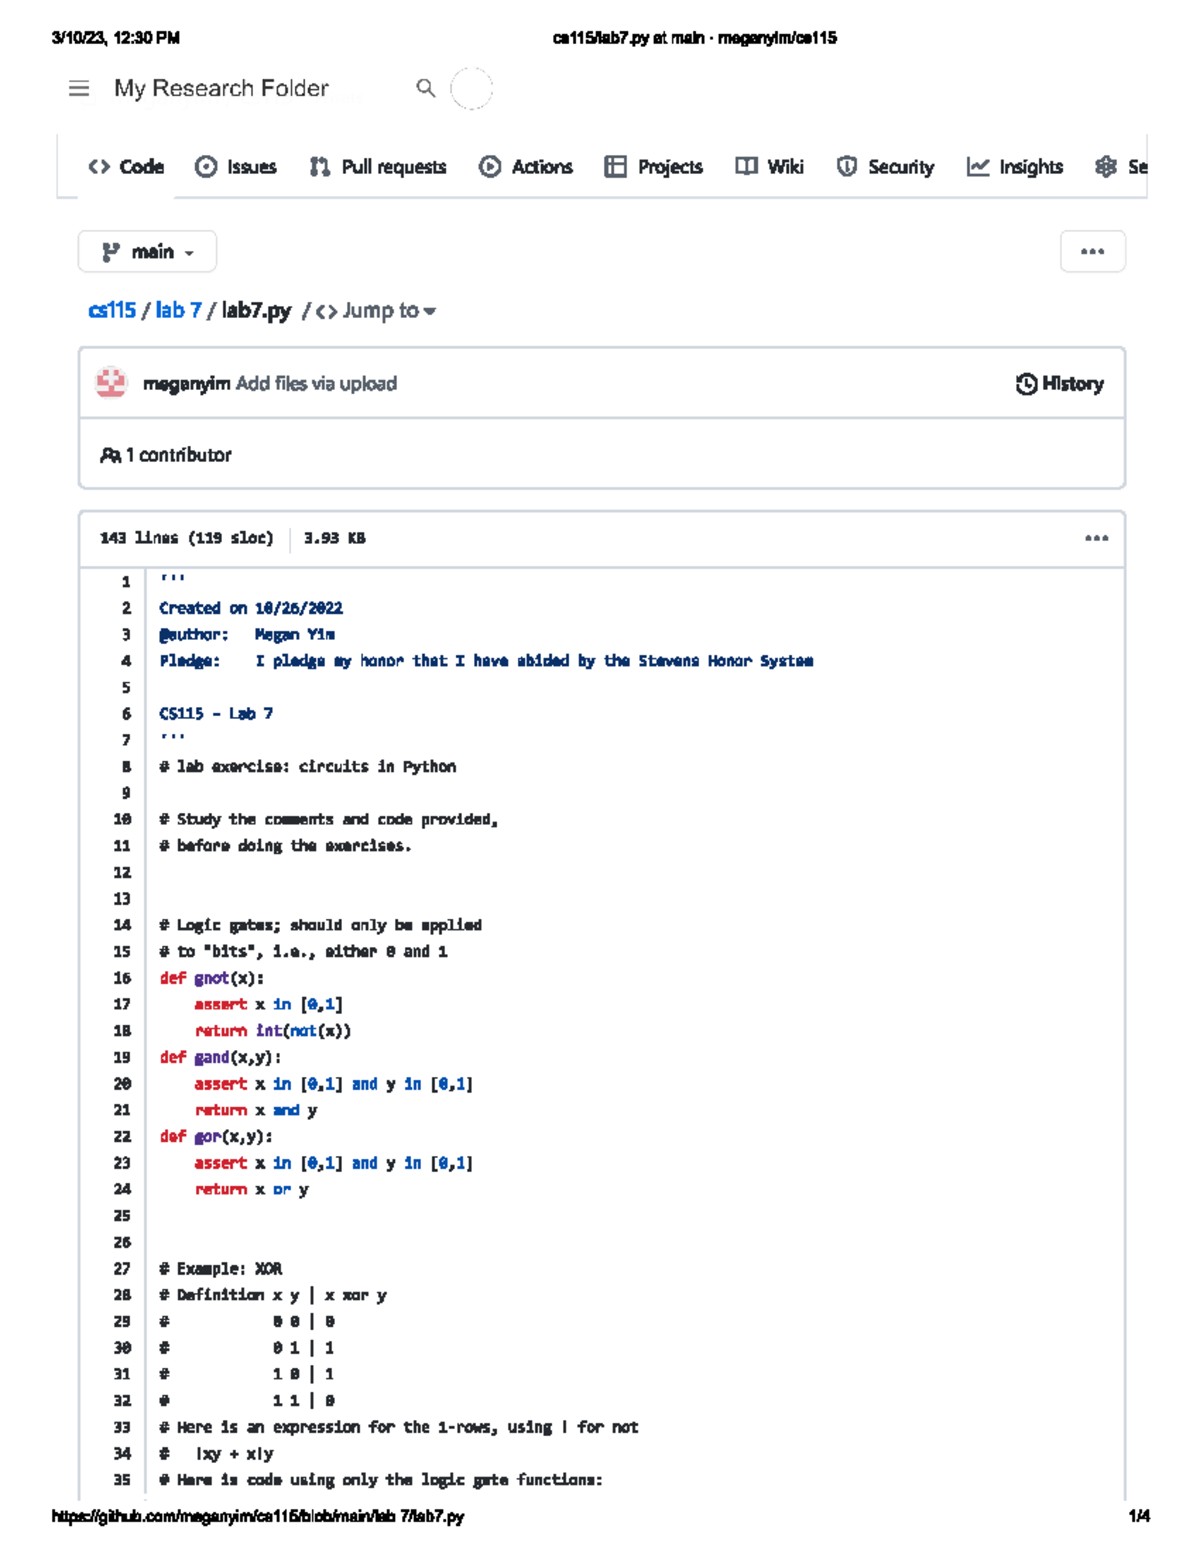Screen dimensions: 1200x1553
Task: Open the more options menu beside branch selector
Action: point(1093,252)
